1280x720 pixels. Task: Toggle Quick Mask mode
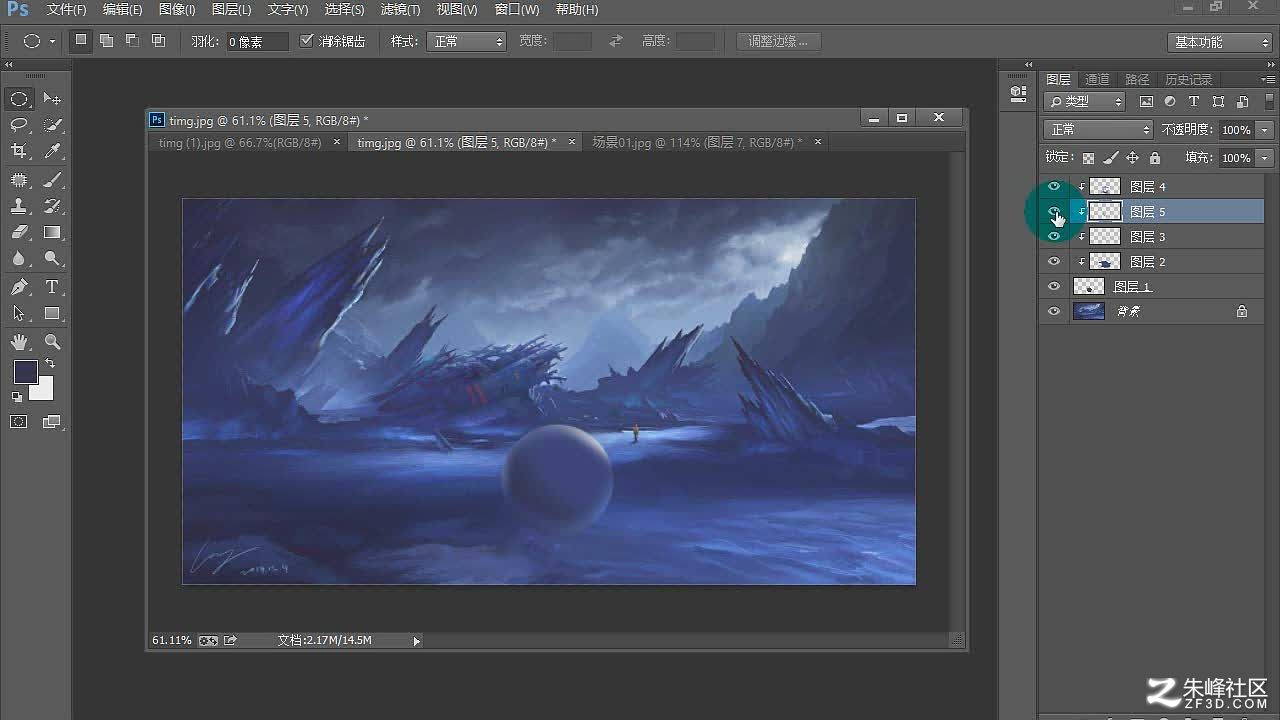pos(19,422)
